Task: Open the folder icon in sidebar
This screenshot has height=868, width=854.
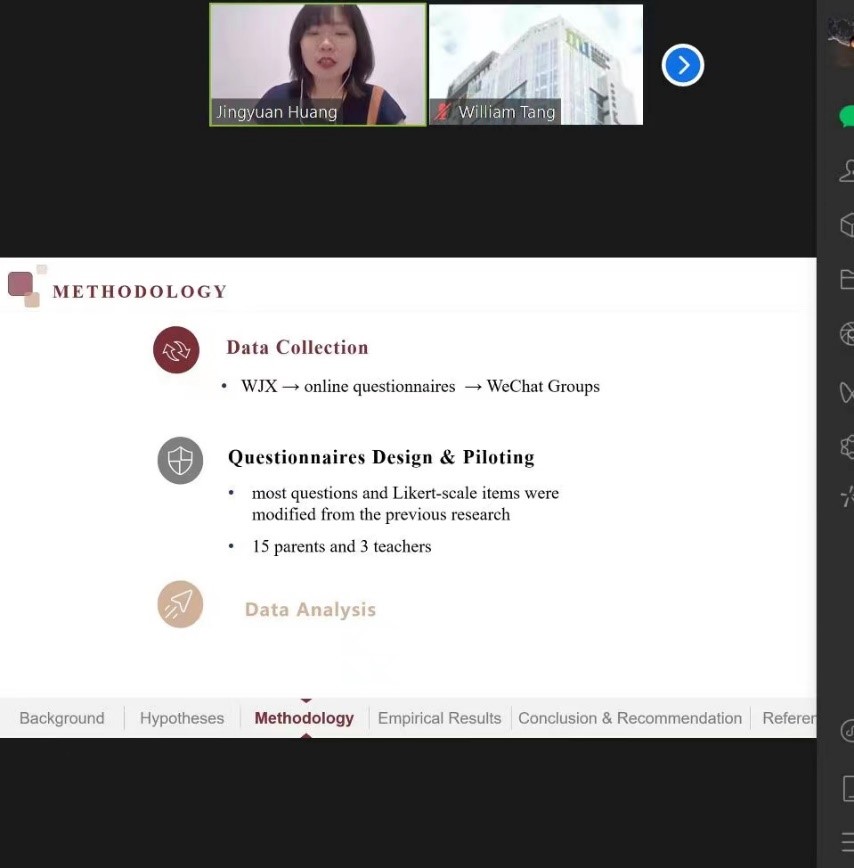Action: click(x=847, y=280)
